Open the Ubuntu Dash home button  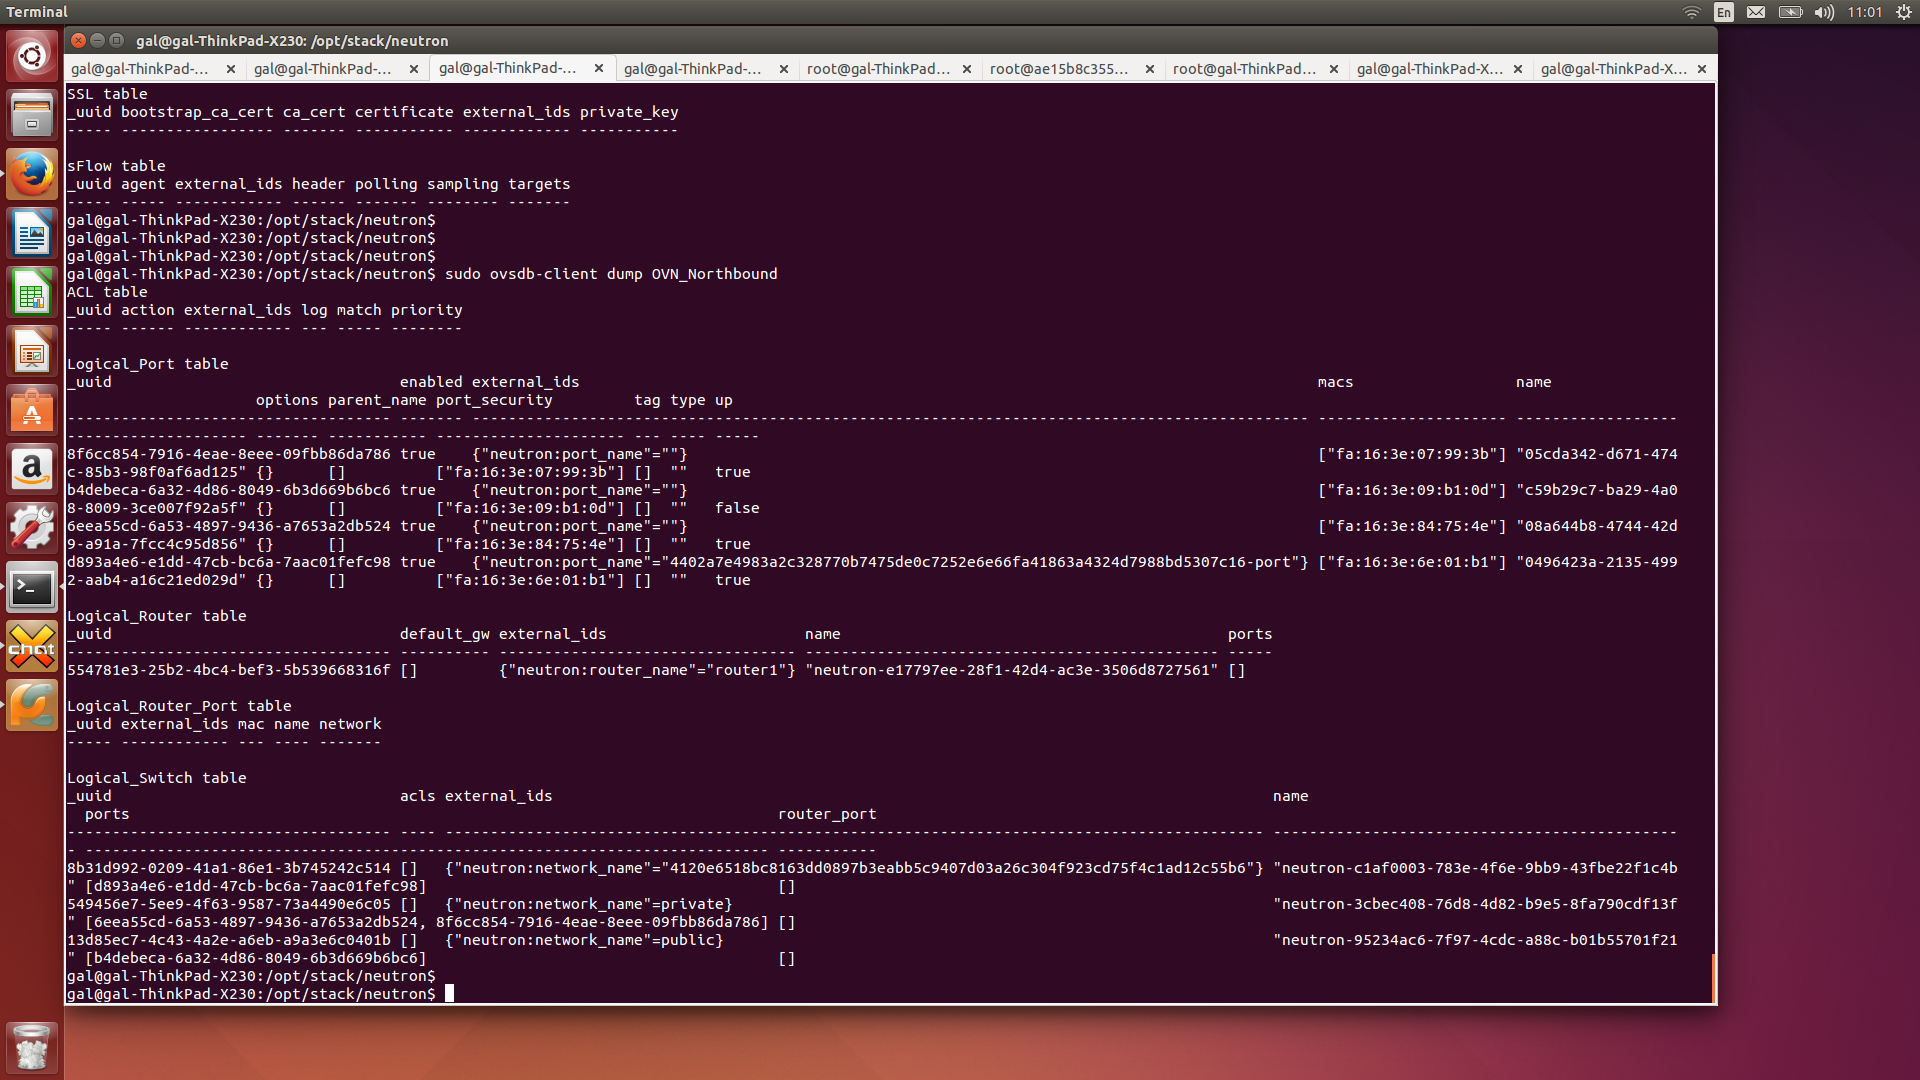32,56
